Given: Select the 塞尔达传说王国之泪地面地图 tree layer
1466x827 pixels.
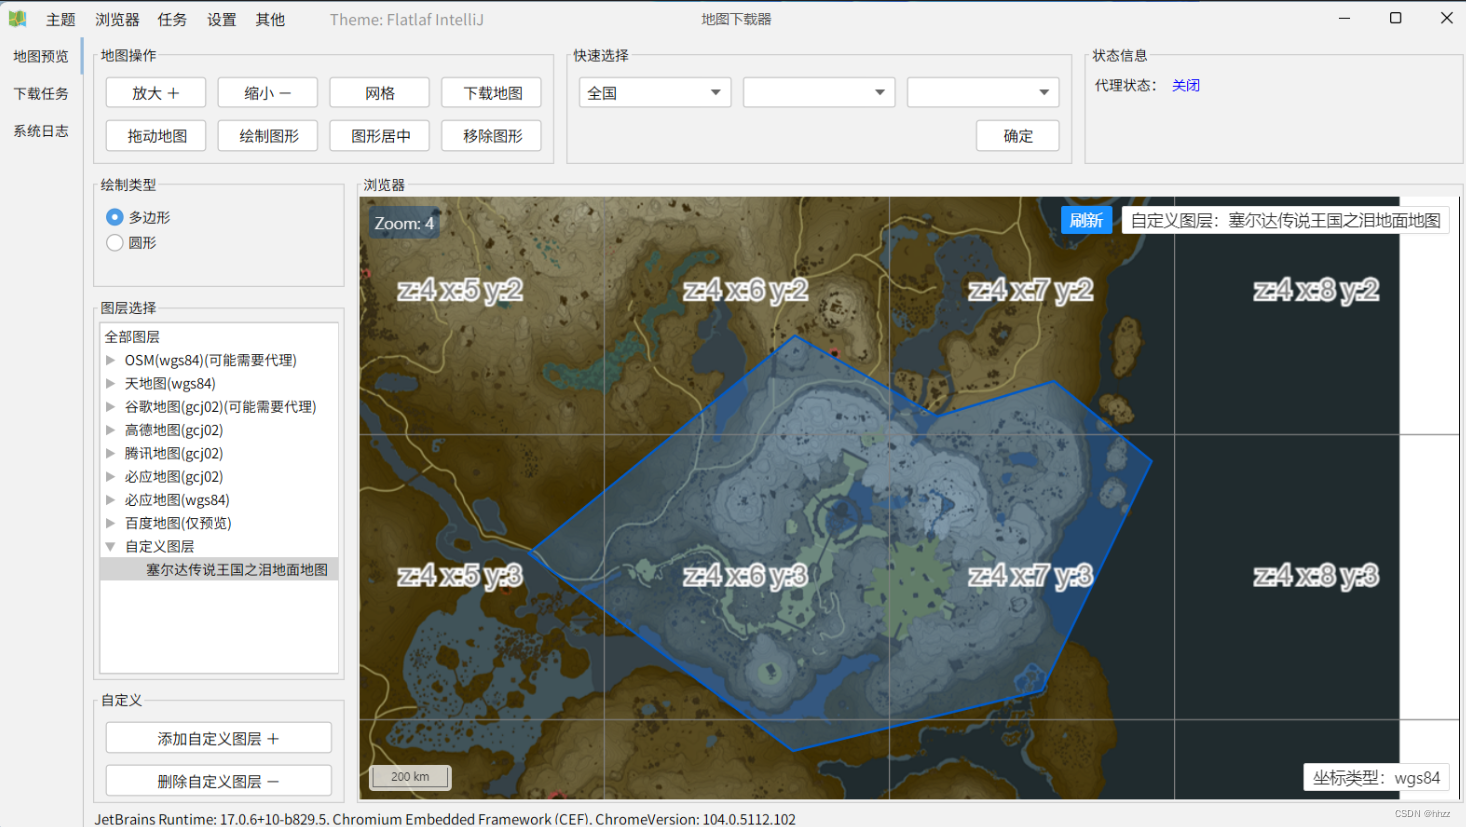Looking at the screenshot, I should 219,570.
